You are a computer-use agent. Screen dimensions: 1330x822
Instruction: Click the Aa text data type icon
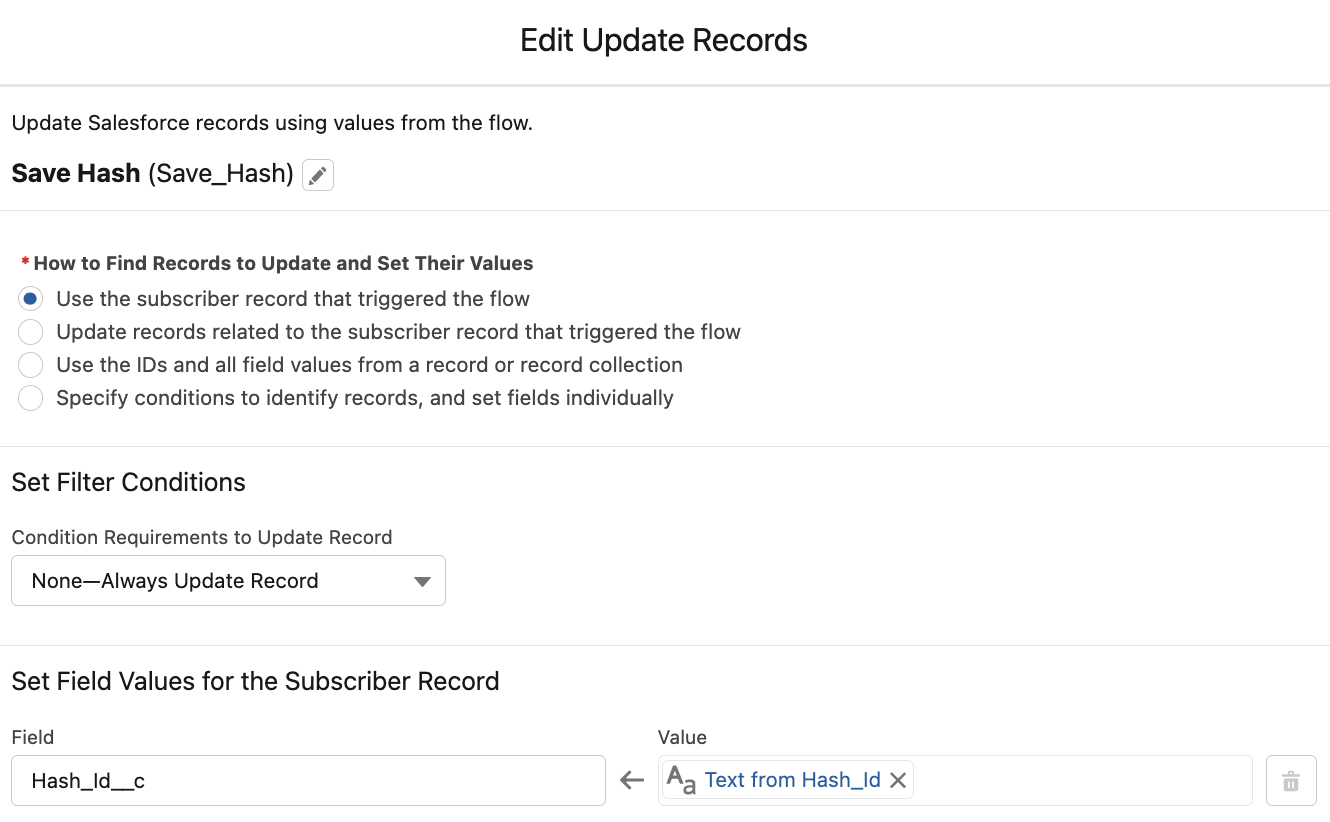coord(681,780)
